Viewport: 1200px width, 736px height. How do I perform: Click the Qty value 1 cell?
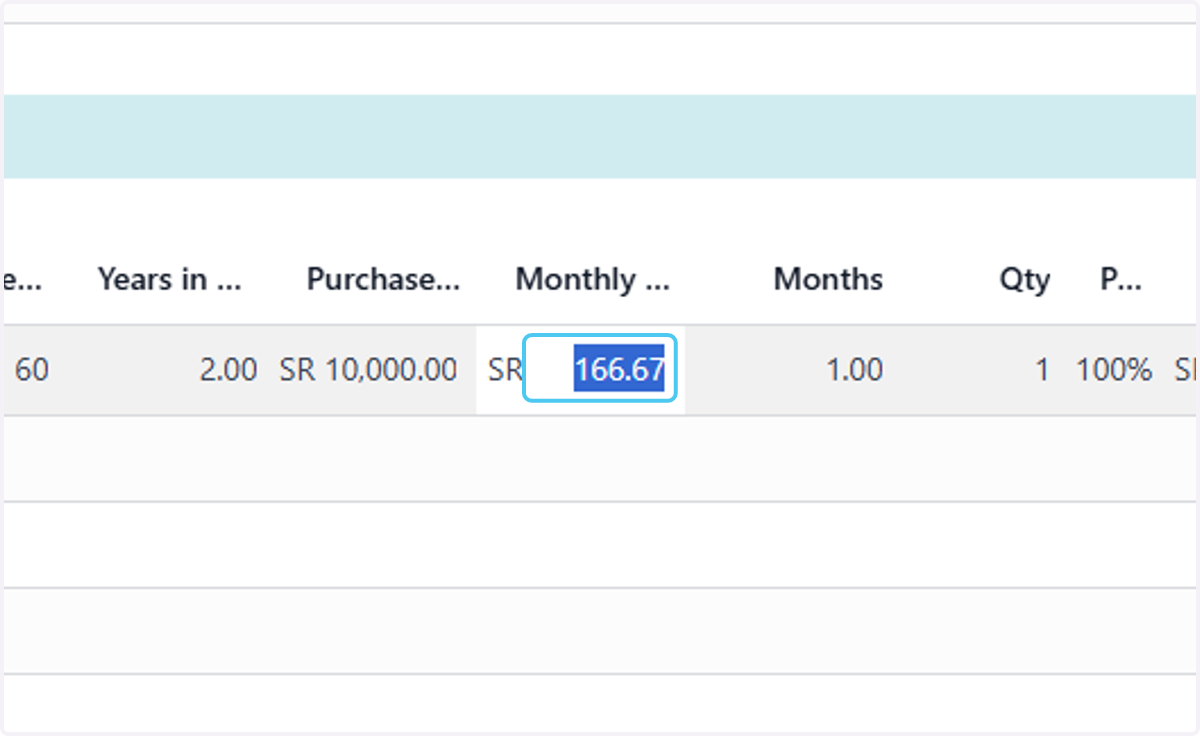(x=1042, y=370)
